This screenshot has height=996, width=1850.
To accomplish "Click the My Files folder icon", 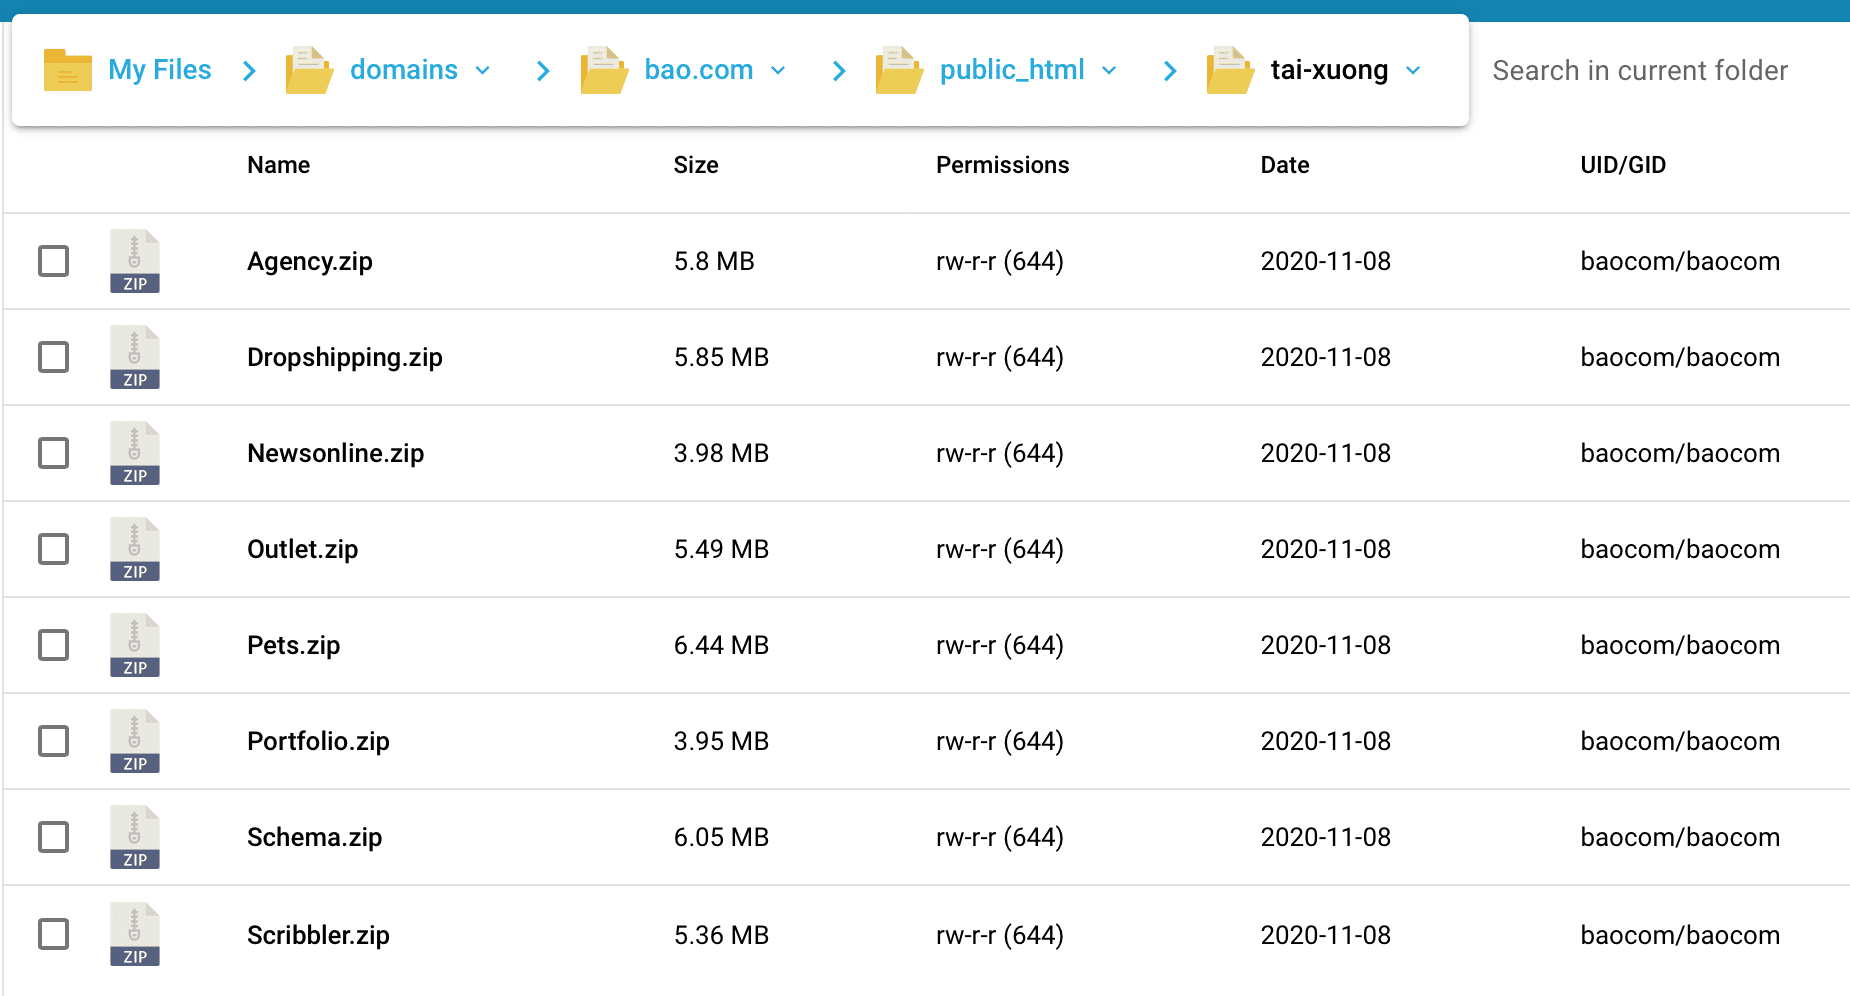I will (x=67, y=70).
